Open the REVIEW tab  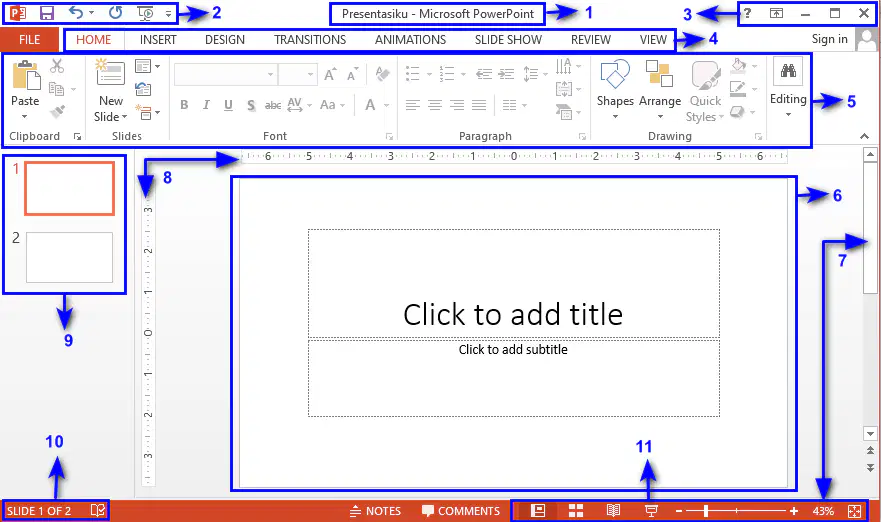pyautogui.click(x=591, y=40)
